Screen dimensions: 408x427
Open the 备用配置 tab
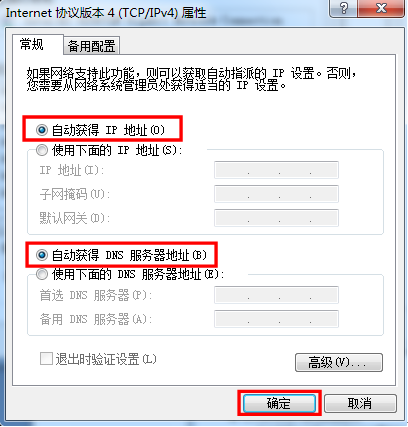[x=91, y=46]
